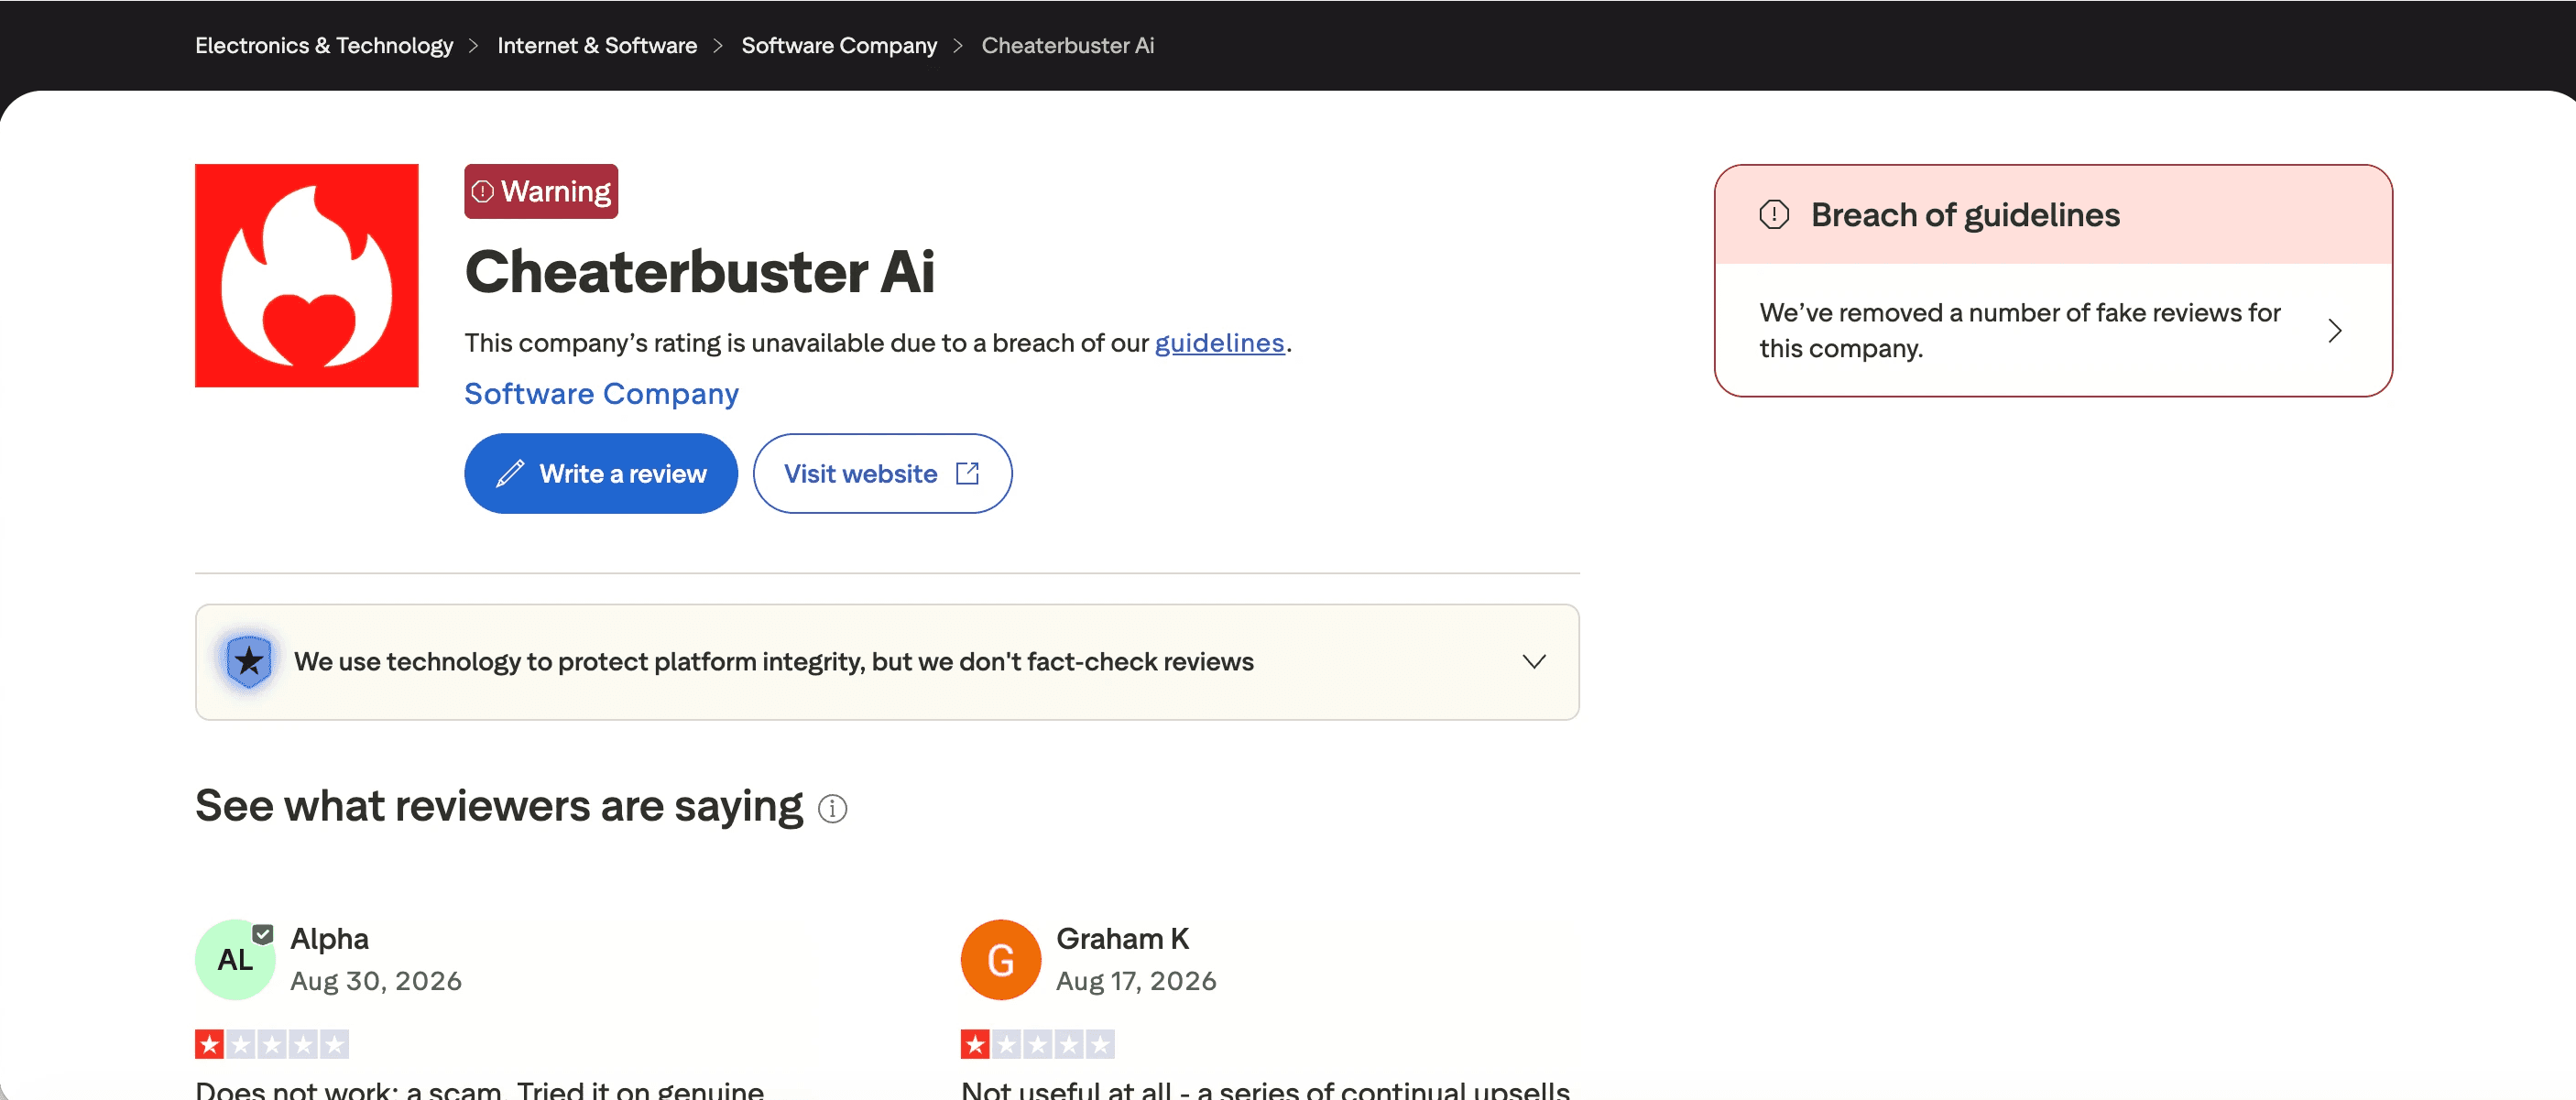Click the Aug 30, 2026 review date
The width and height of the screenshot is (2576, 1100).
[x=376, y=981]
